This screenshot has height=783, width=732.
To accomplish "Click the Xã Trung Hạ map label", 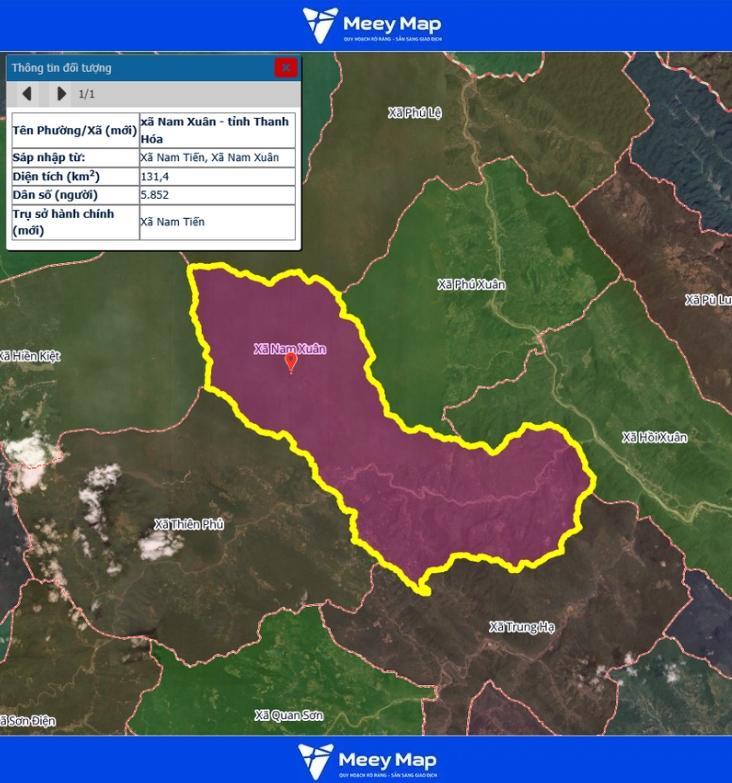I will tap(521, 627).
